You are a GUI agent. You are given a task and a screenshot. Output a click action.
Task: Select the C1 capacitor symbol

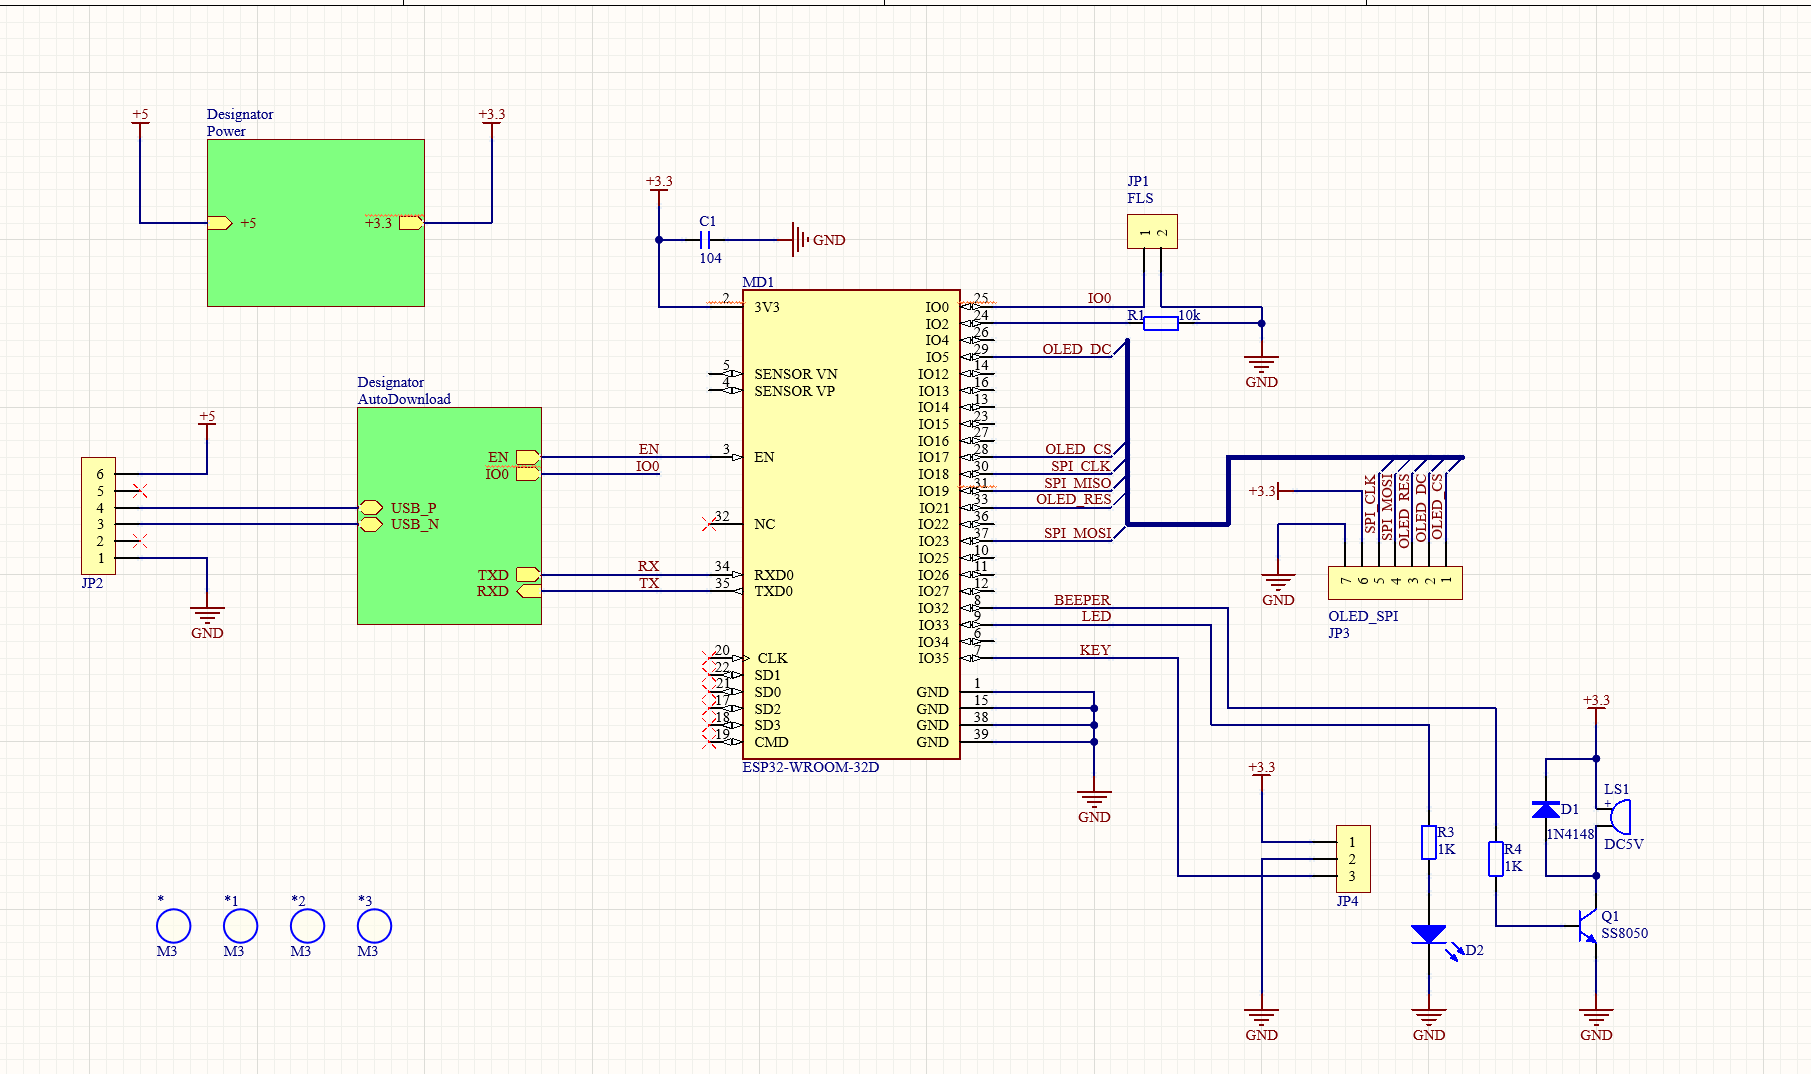coord(705,240)
